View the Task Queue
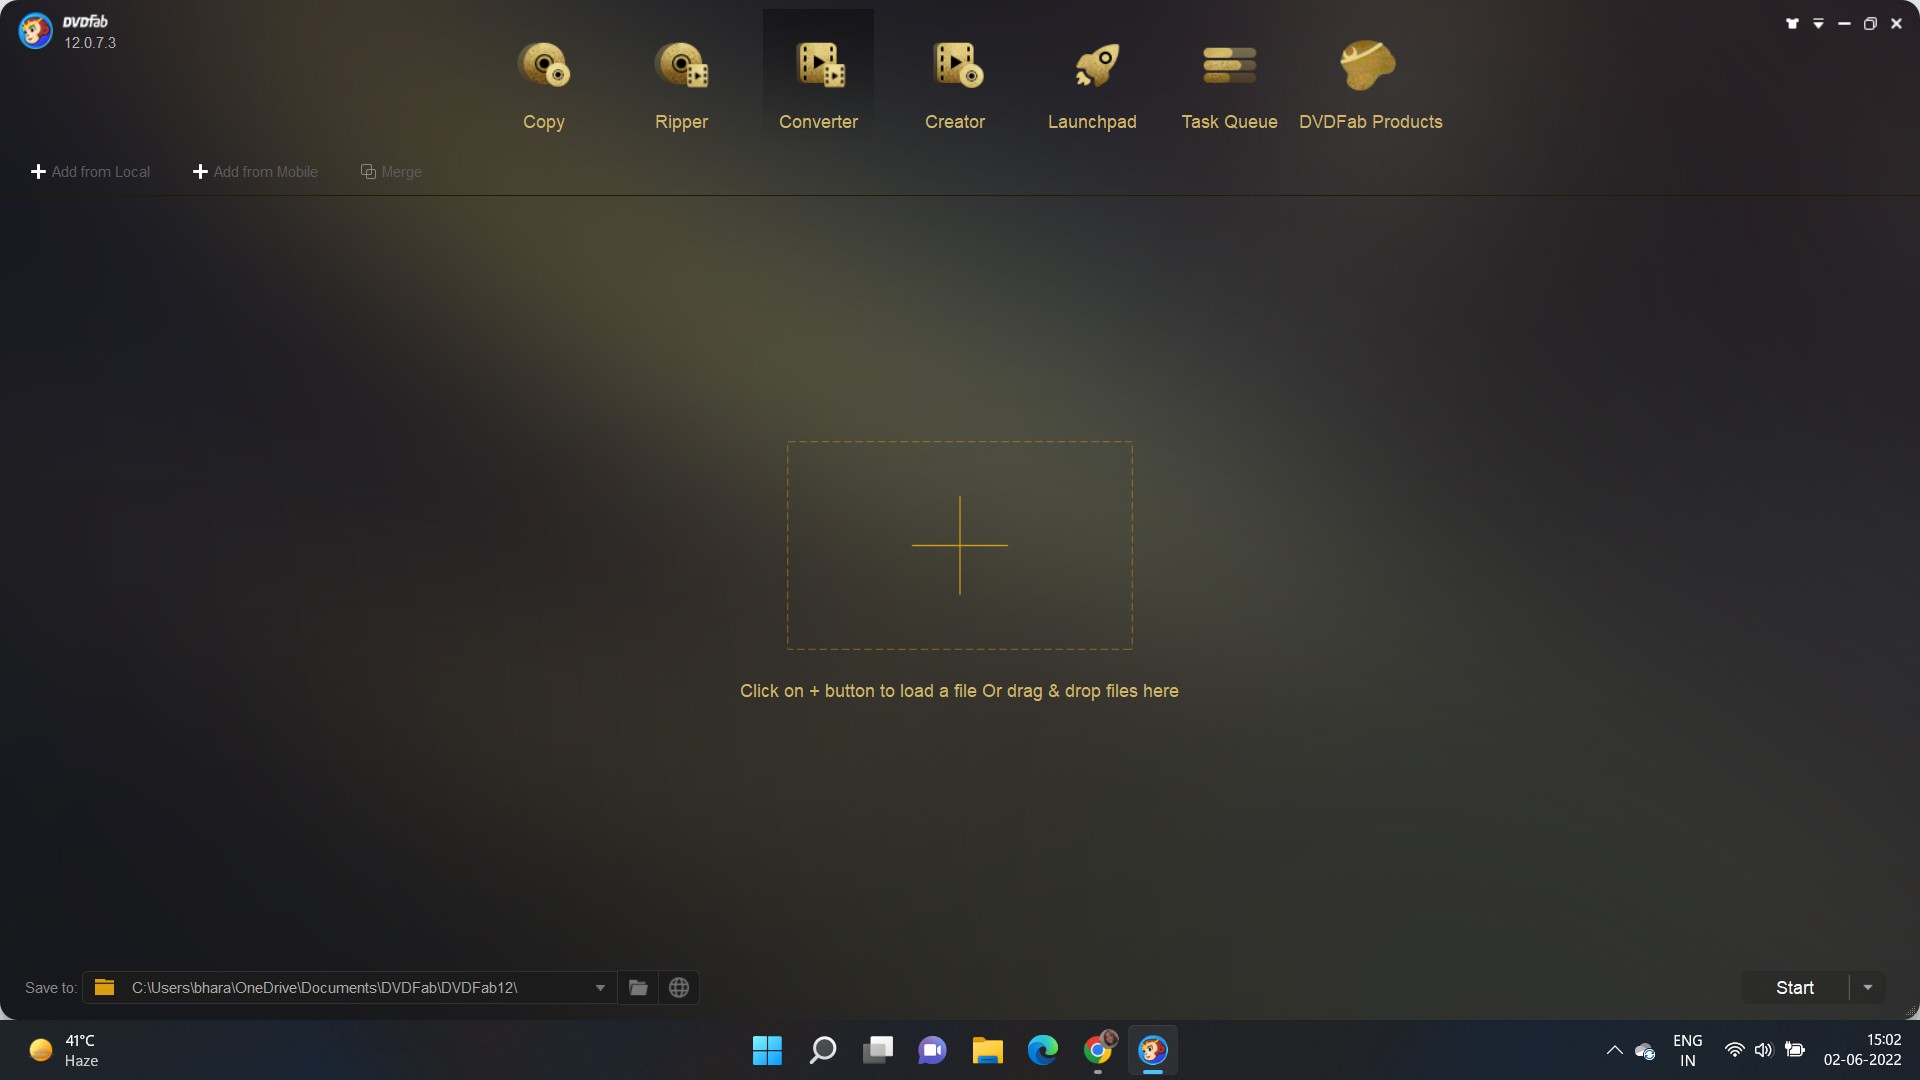This screenshot has width=1920, height=1080. pyautogui.click(x=1229, y=85)
